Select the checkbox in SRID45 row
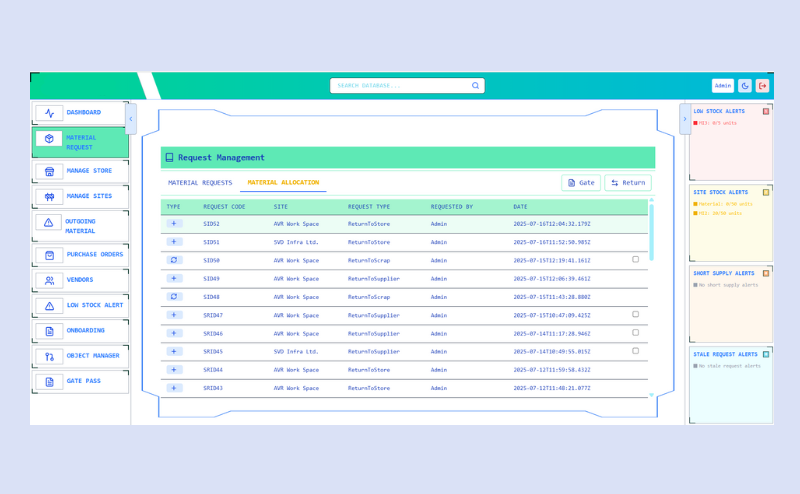800x494 pixels. (635, 351)
